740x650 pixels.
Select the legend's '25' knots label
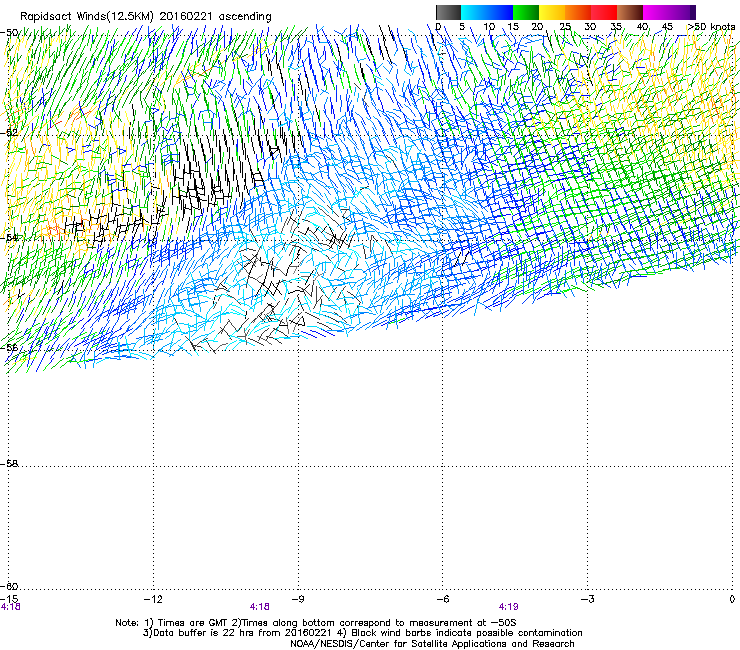(x=565, y=27)
